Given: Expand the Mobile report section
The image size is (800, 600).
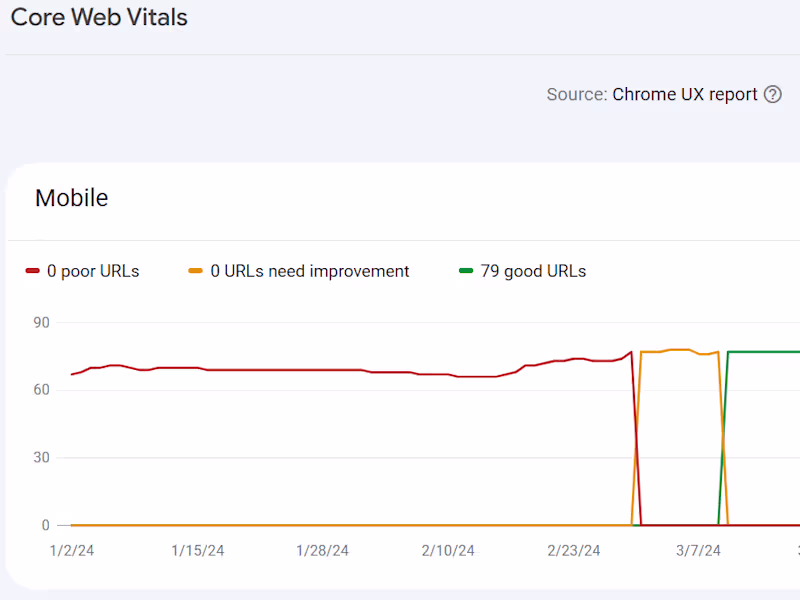Looking at the screenshot, I should click(x=71, y=198).
